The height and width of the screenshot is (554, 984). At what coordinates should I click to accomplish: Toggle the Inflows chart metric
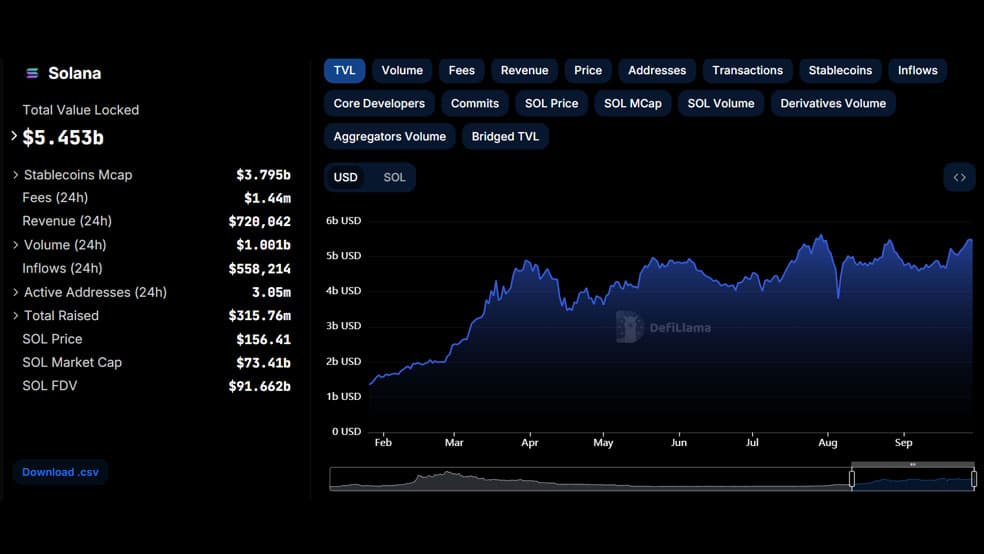(x=917, y=70)
